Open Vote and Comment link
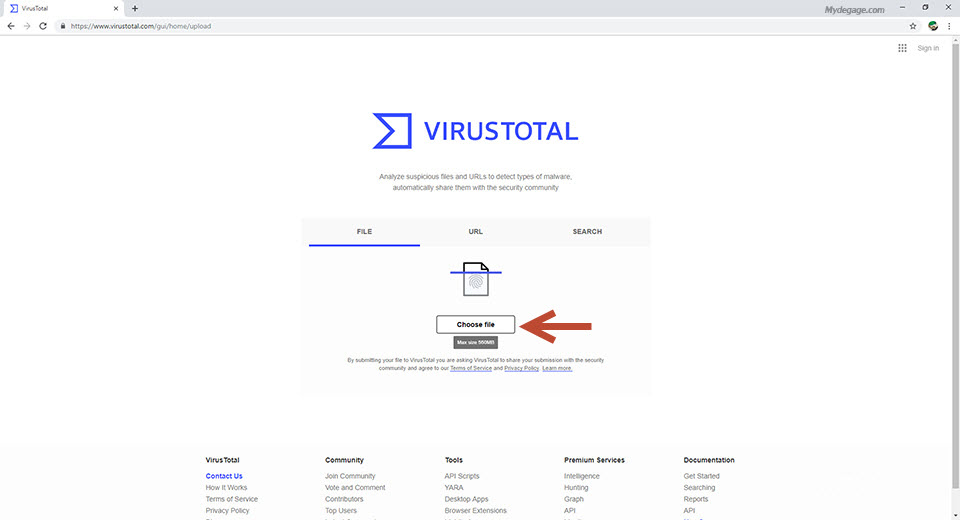 point(355,488)
